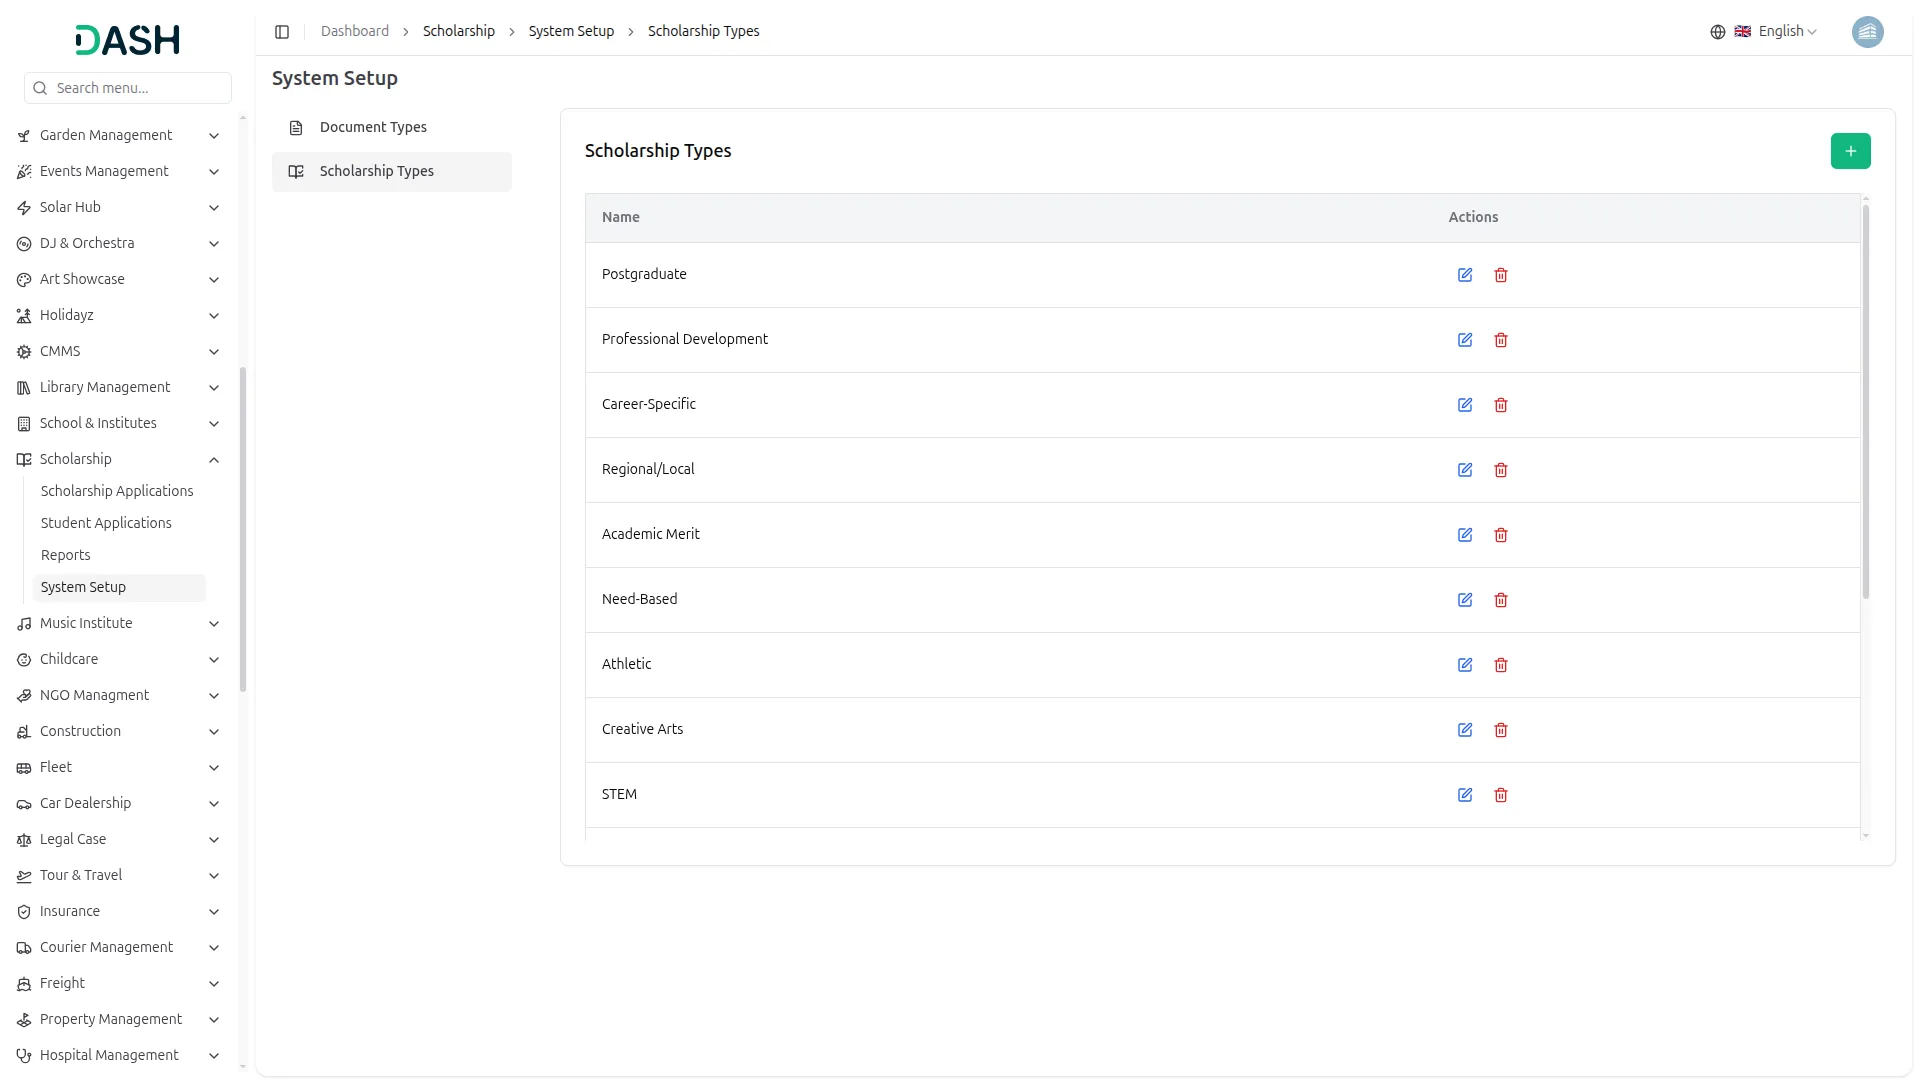This screenshot has width=1920, height=1080.
Task: Open the user profile avatar
Action: 1867,32
